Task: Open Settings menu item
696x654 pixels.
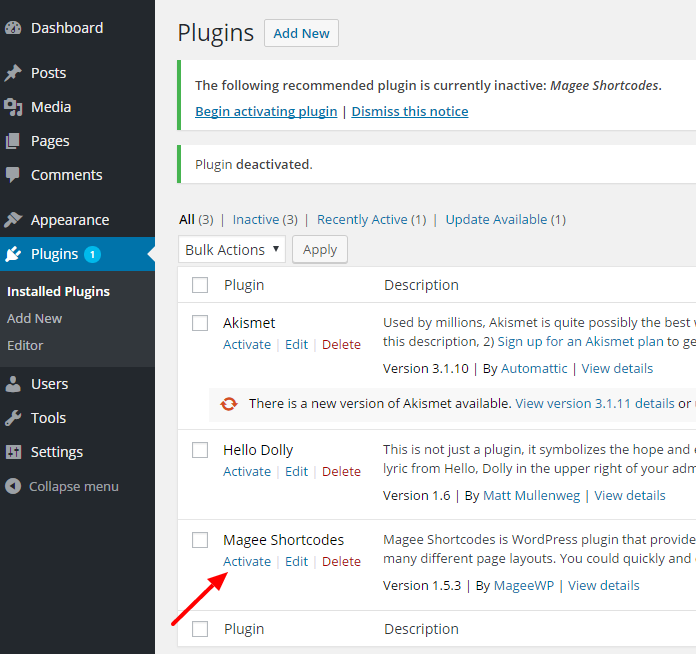Action: [77, 452]
